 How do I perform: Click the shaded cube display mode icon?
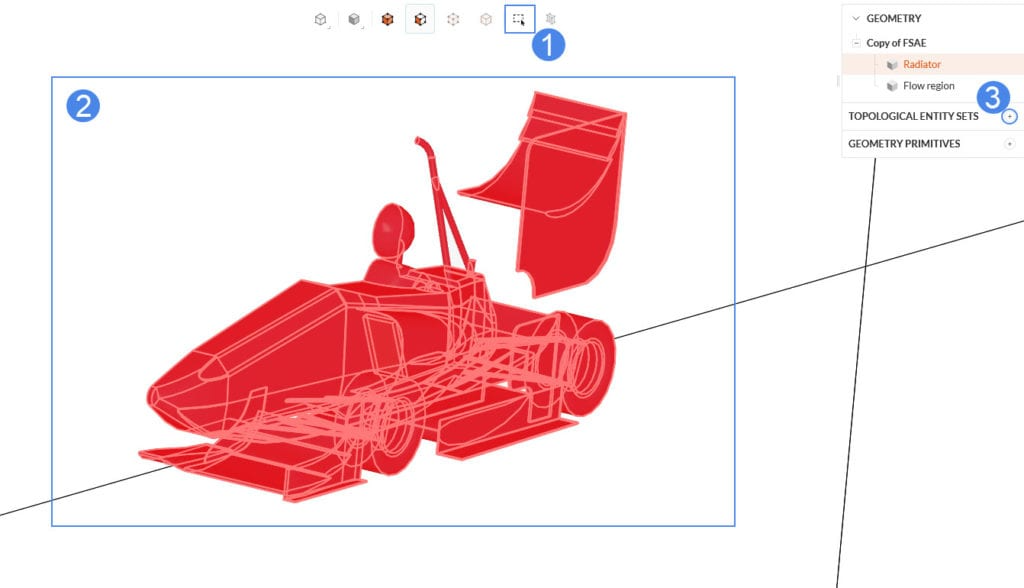tap(353, 20)
